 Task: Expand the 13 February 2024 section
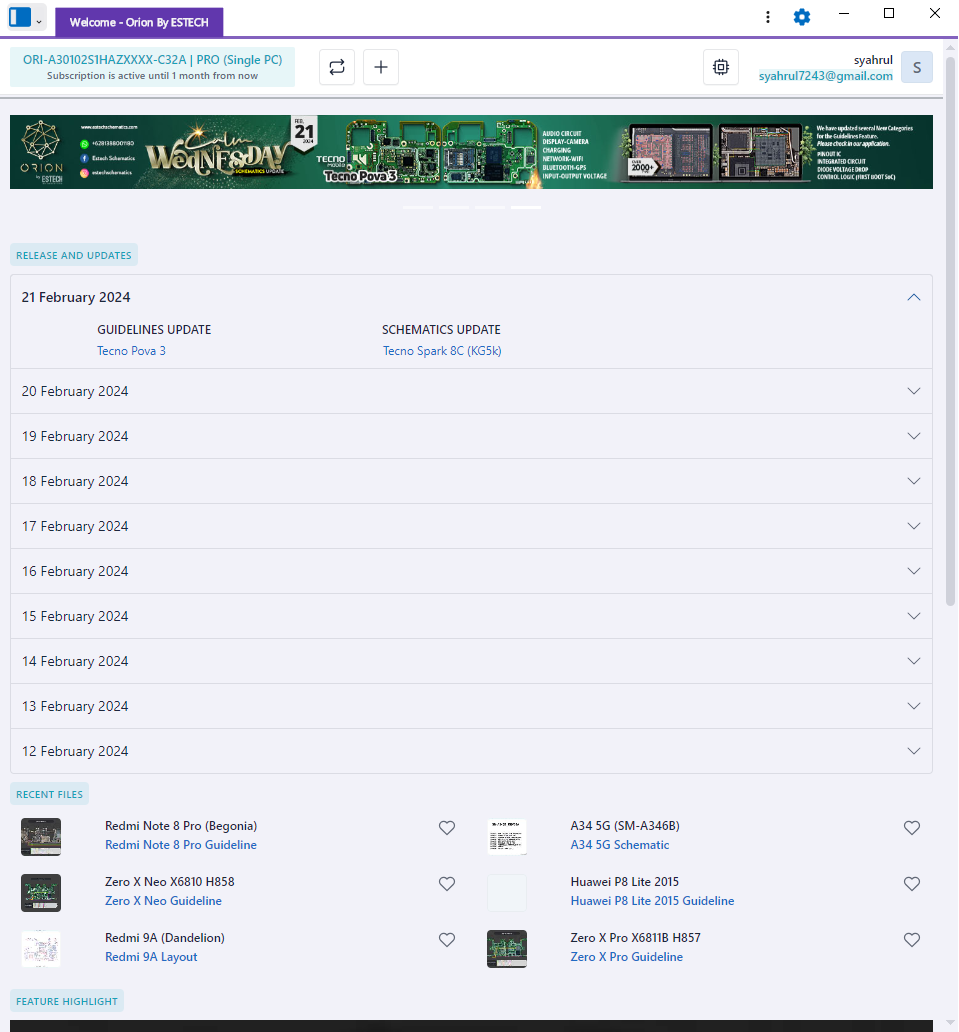click(x=471, y=706)
